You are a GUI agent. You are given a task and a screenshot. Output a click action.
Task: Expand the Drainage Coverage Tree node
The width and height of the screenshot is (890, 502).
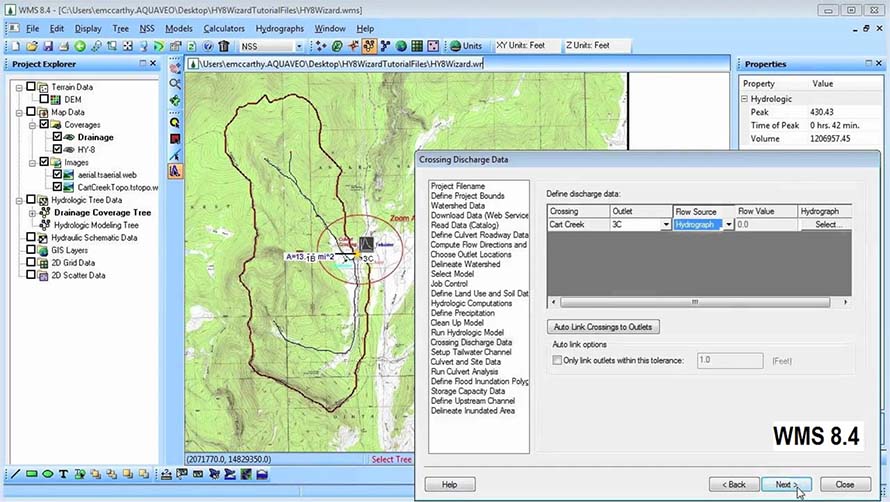click(32, 213)
